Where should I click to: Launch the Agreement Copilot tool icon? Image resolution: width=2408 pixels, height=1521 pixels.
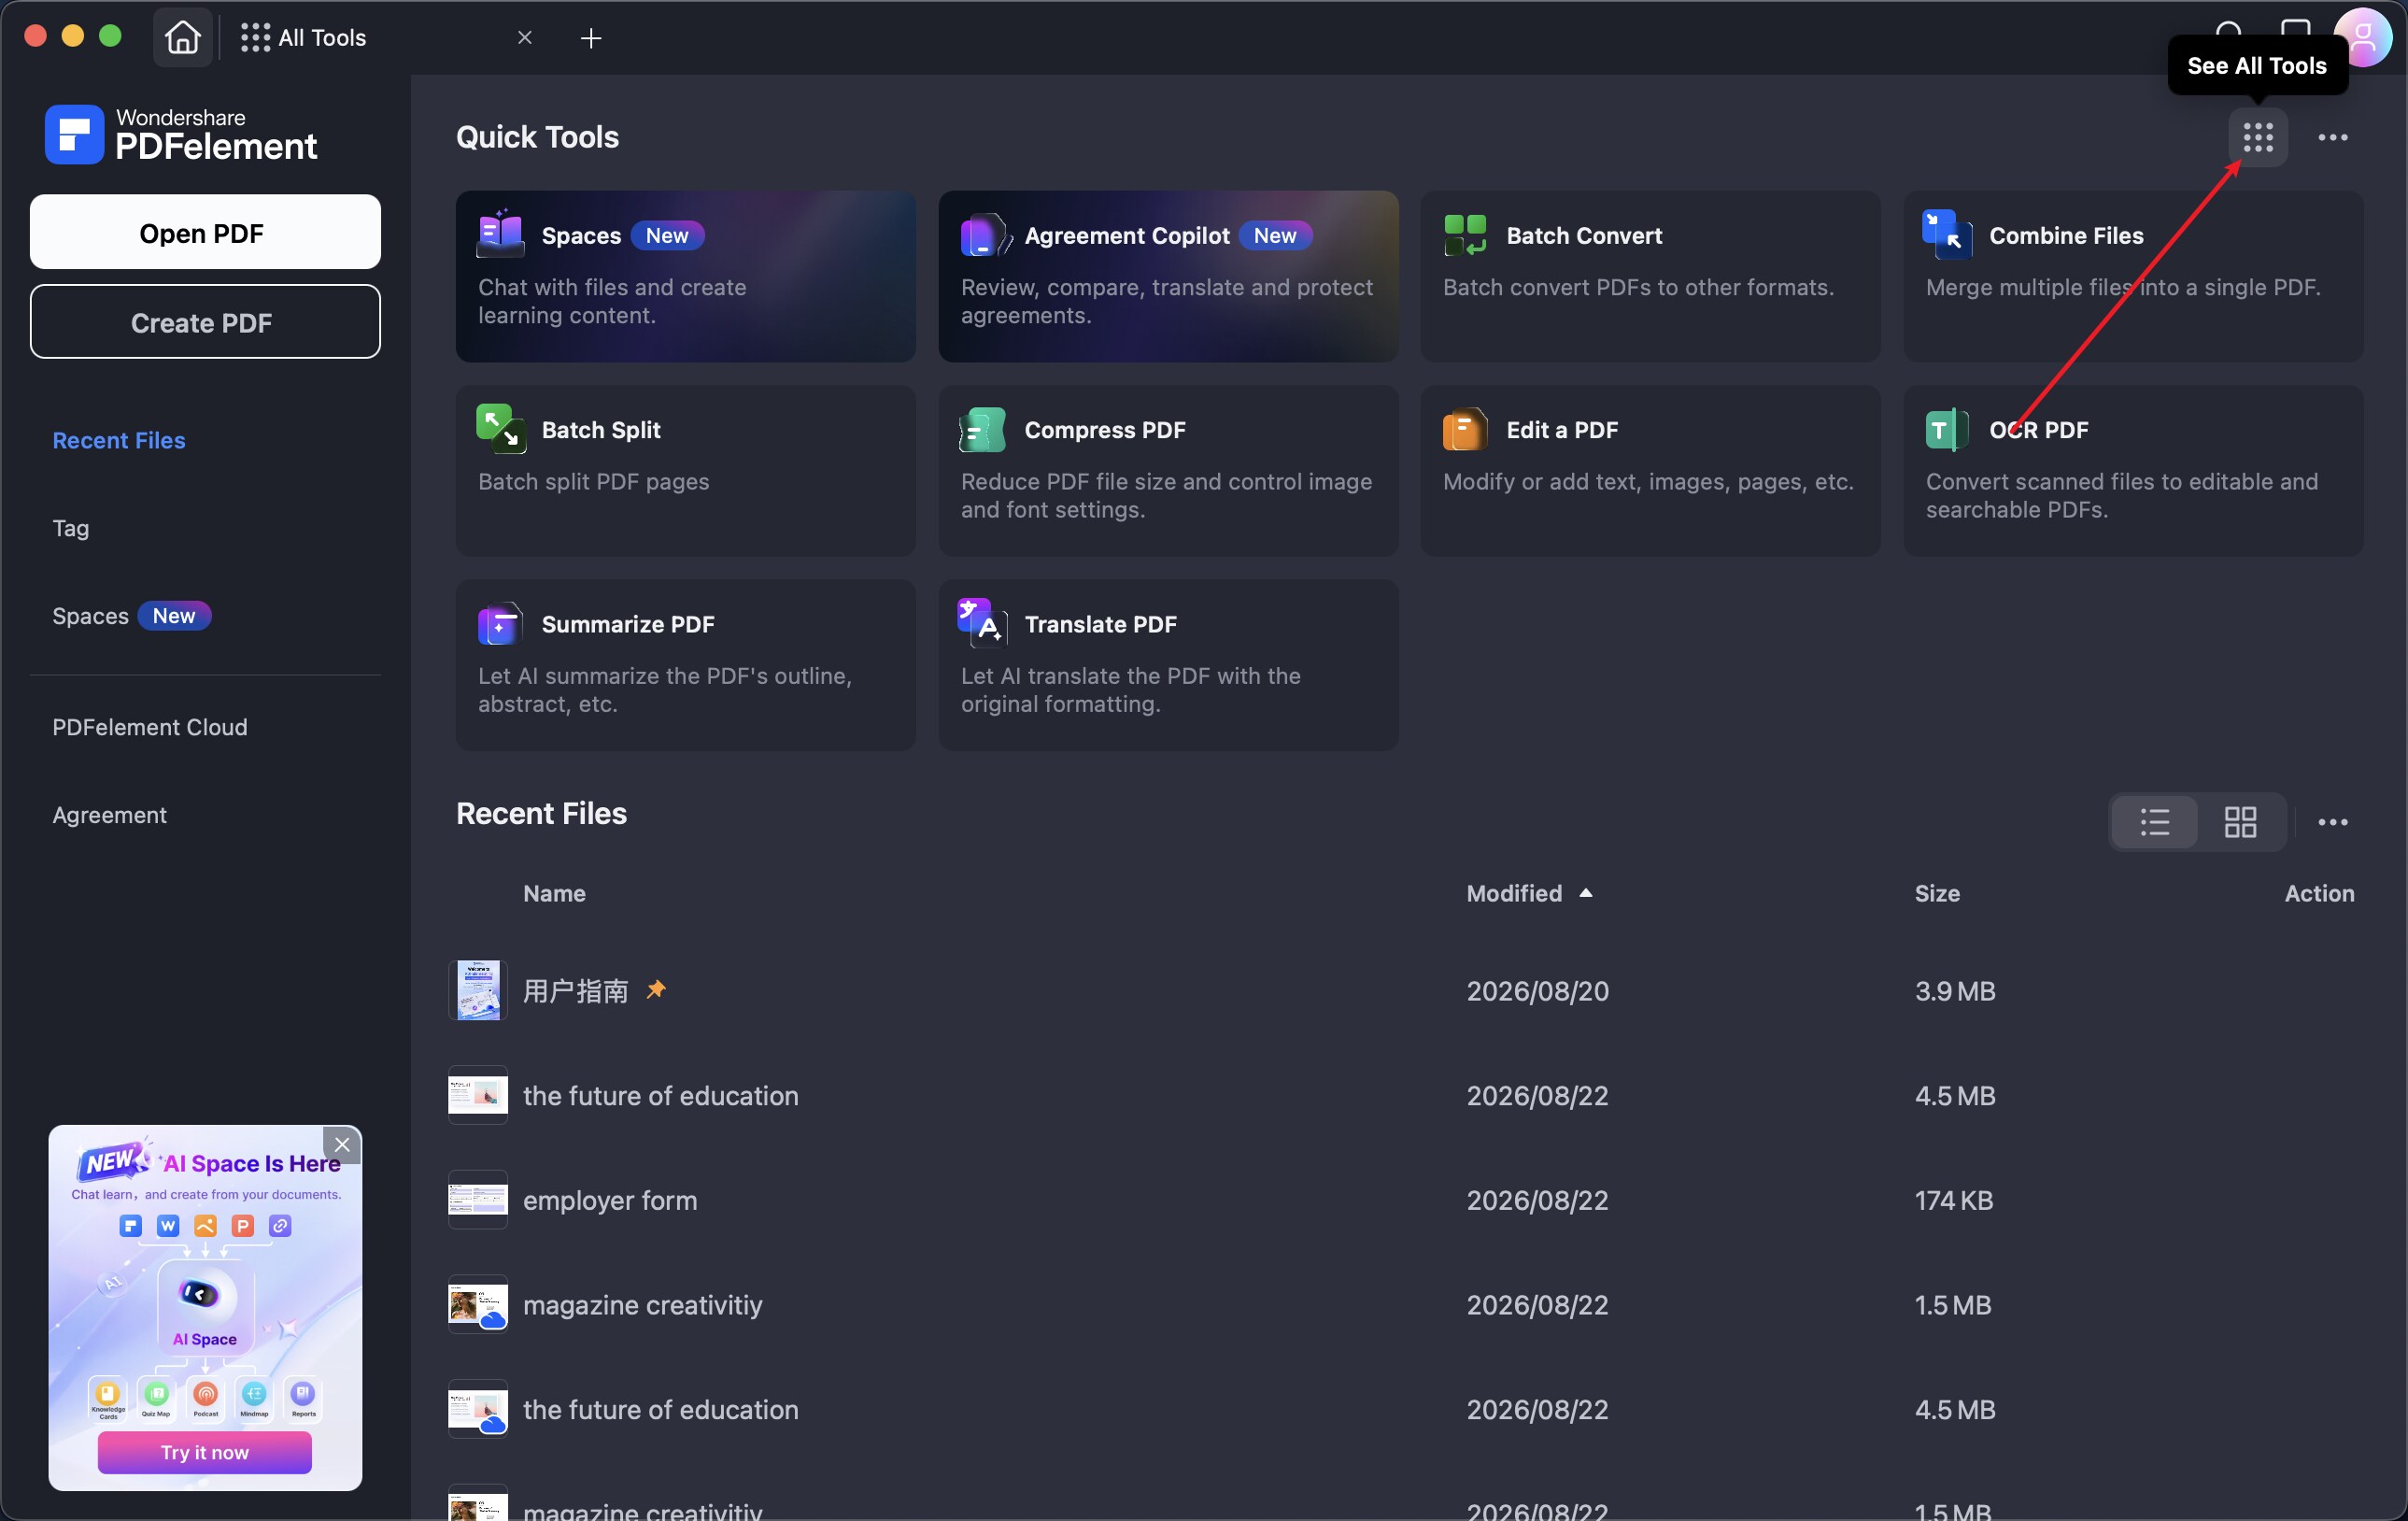(985, 234)
